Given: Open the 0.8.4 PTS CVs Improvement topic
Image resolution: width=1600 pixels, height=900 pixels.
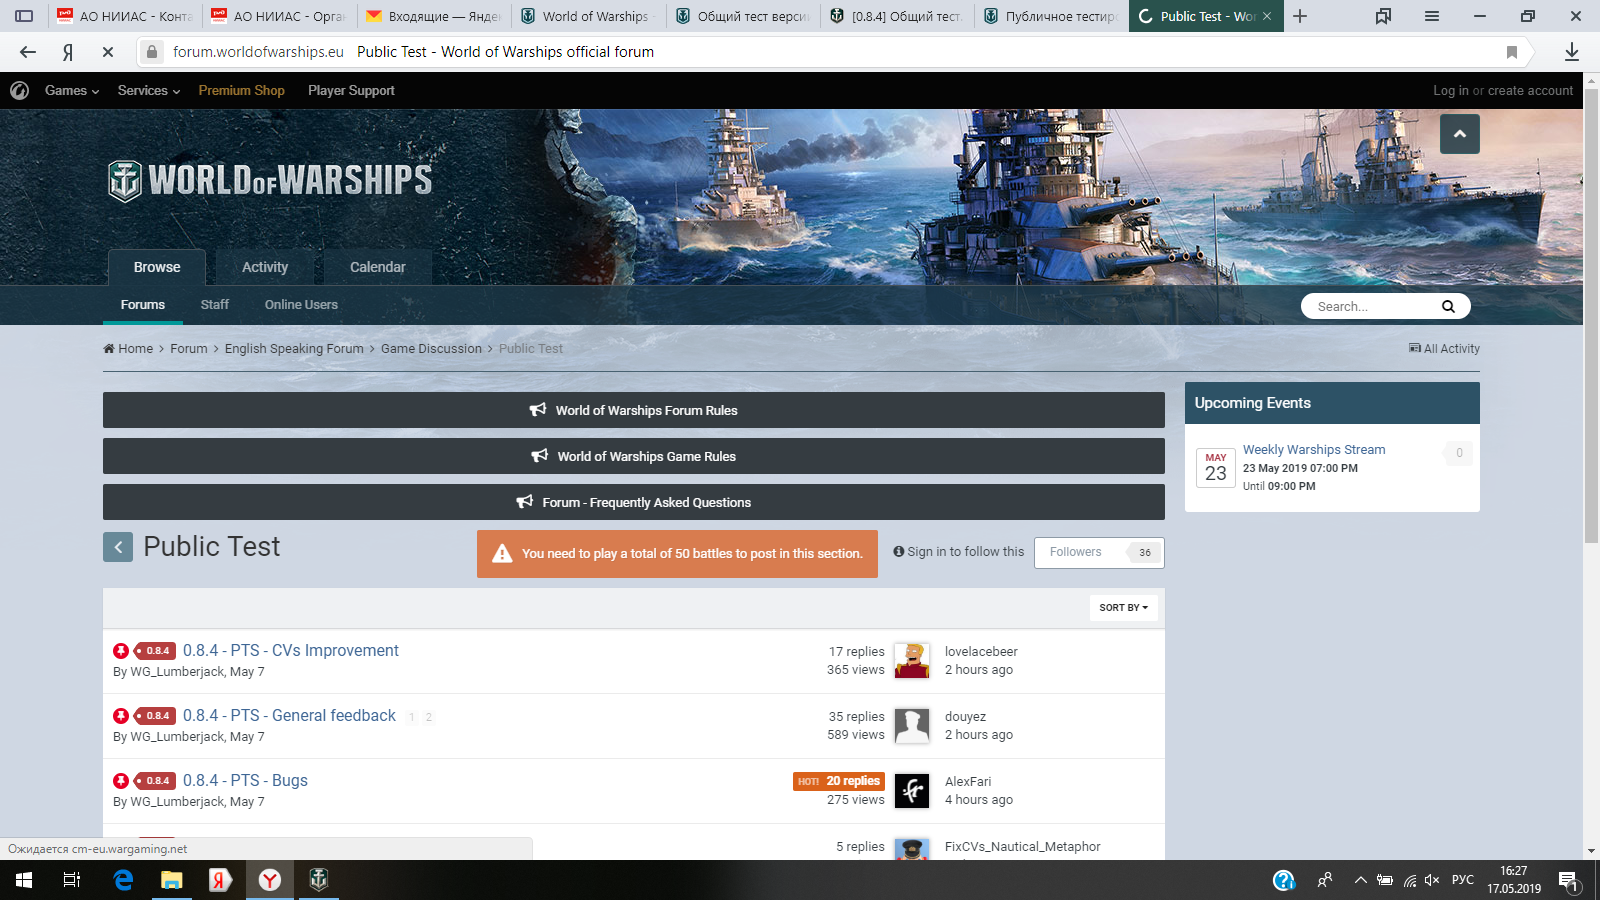Looking at the screenshot, I should (291, 650).
